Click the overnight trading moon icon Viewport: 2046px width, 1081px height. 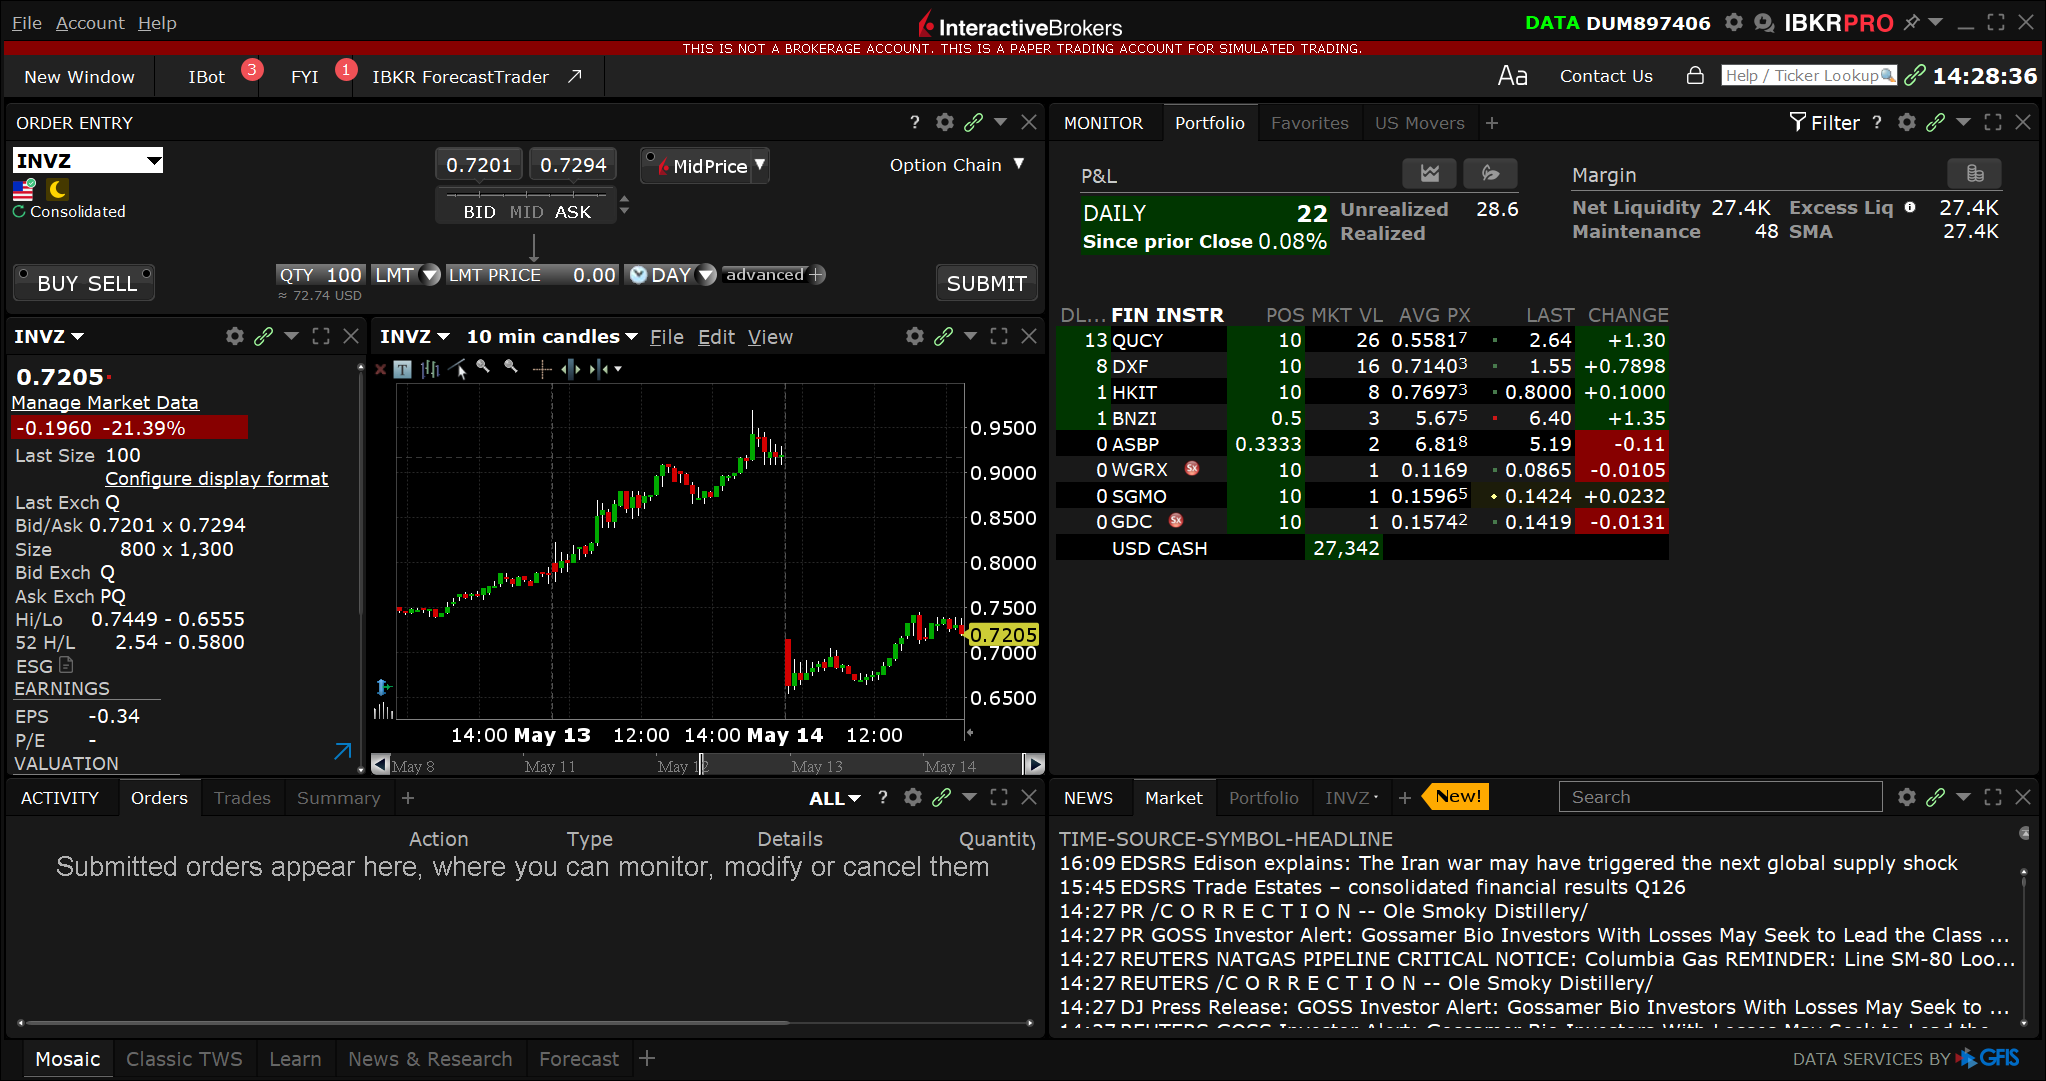(x=58, y=188)
